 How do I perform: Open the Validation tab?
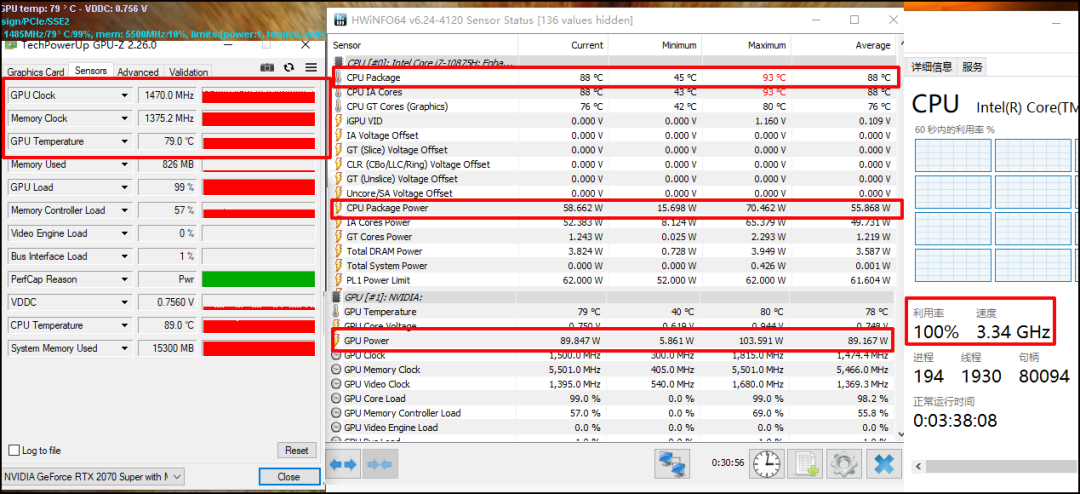pyautogui.click(x=188, y=72)
